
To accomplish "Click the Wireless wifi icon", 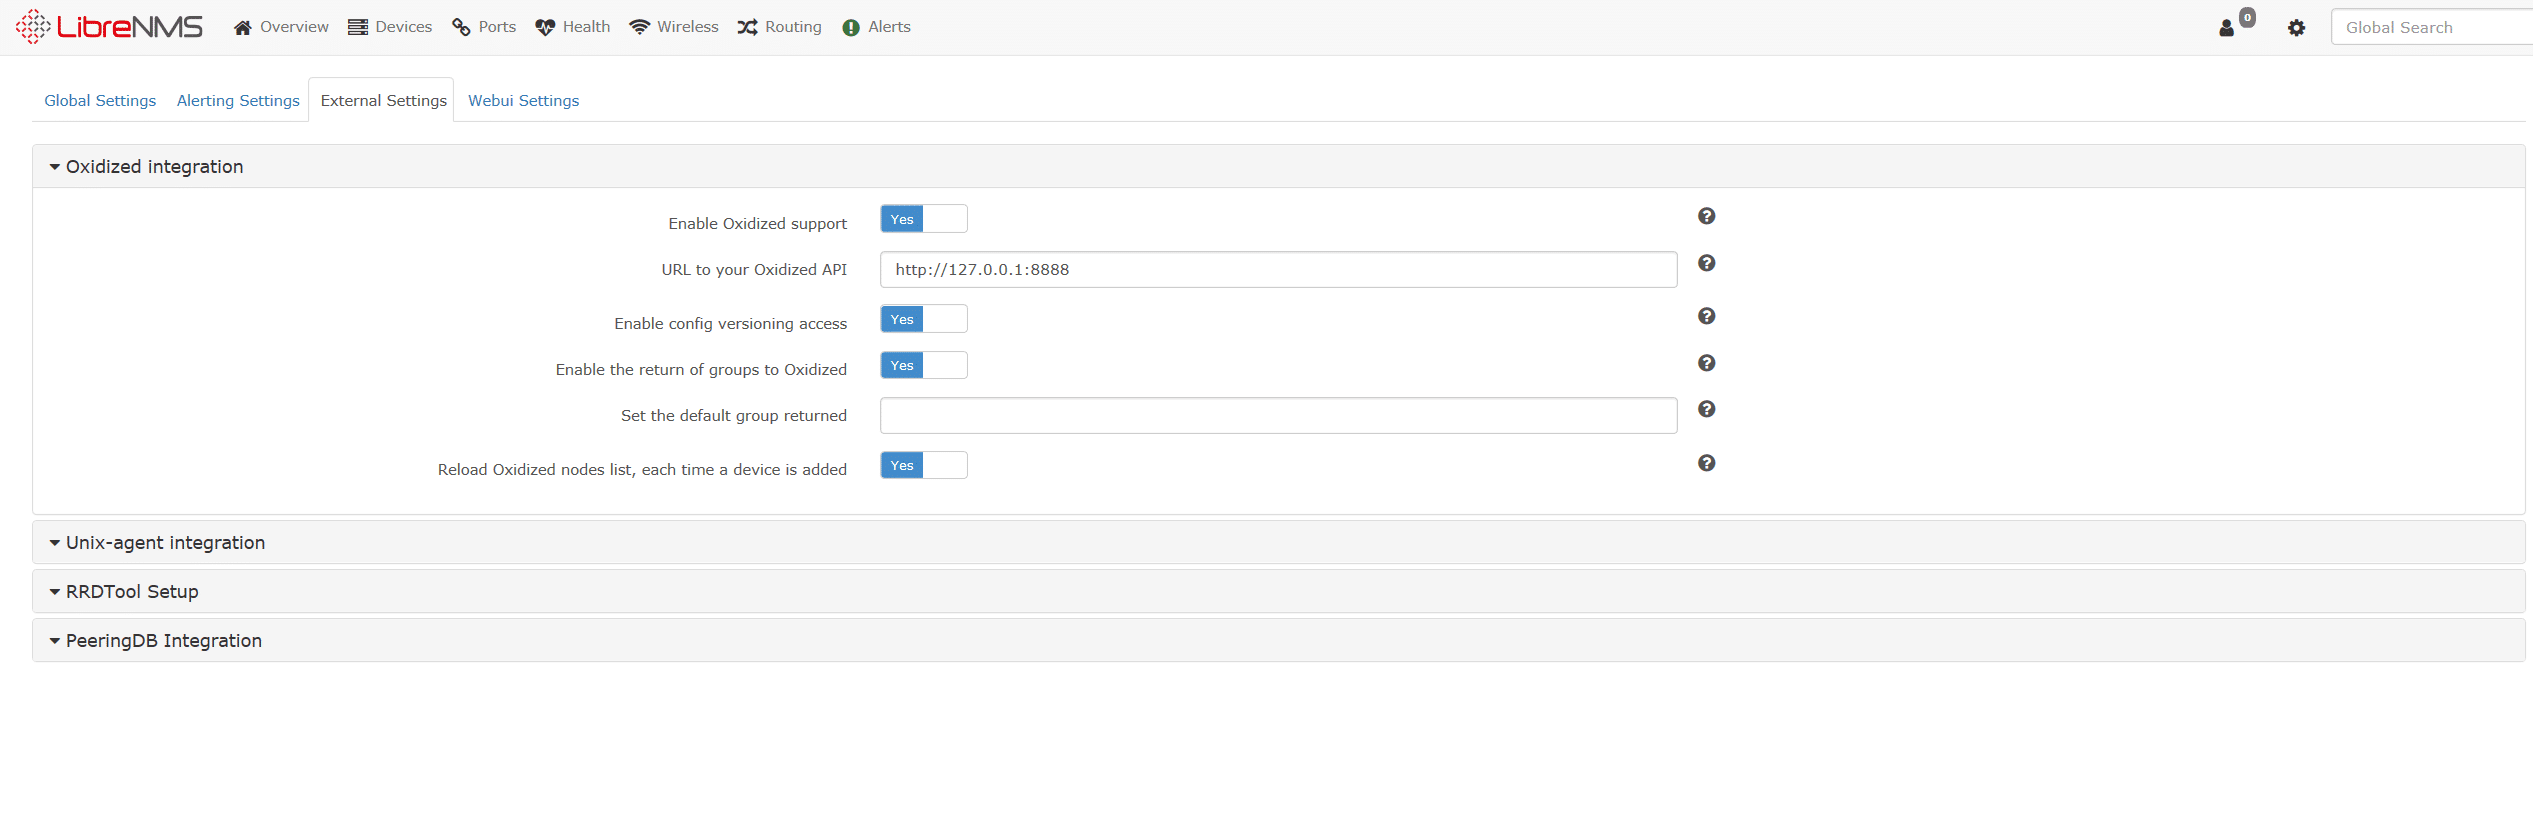I will [x=640, y=28].
